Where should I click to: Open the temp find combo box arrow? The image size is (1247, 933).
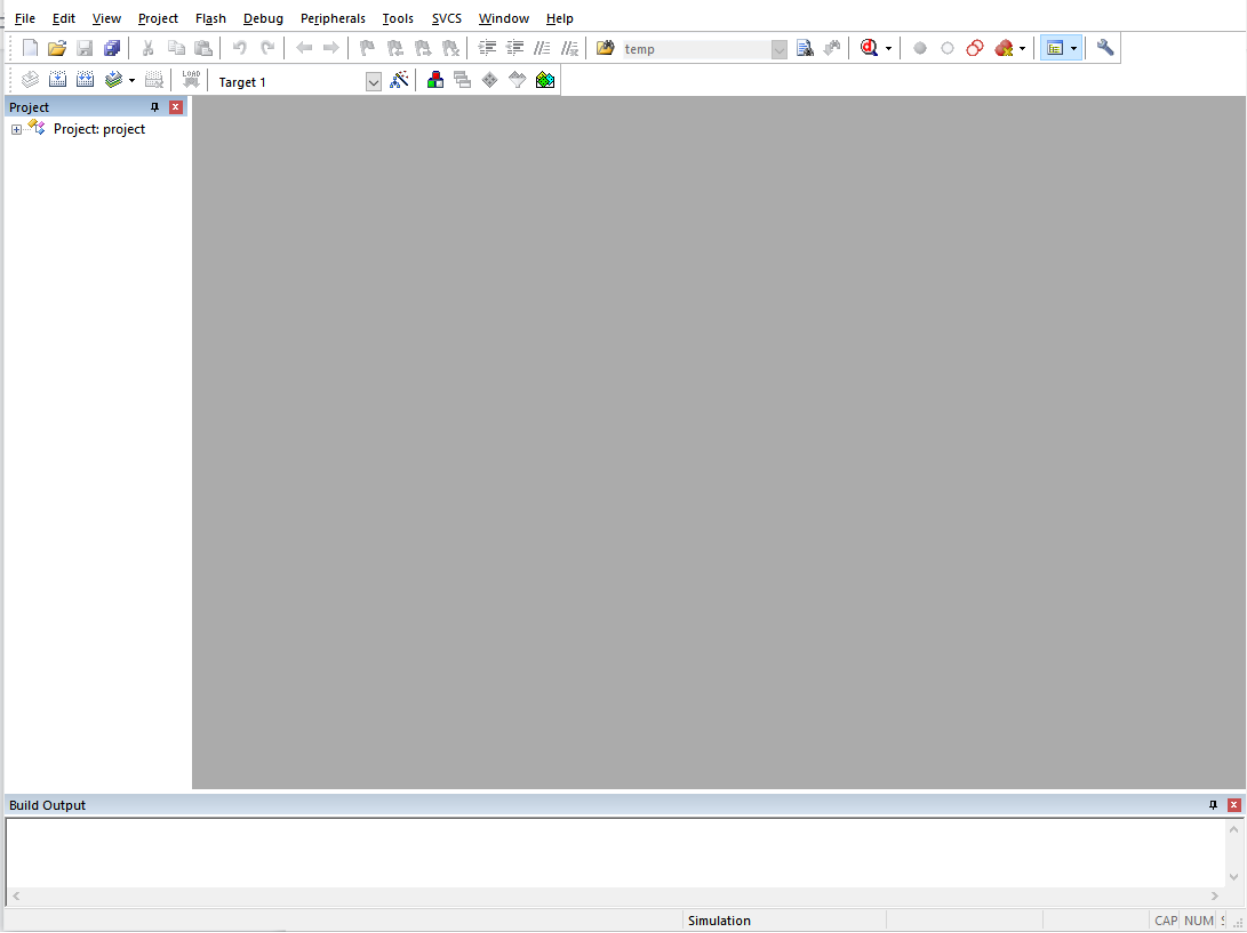pyautogui.click(x=779, y=49)
